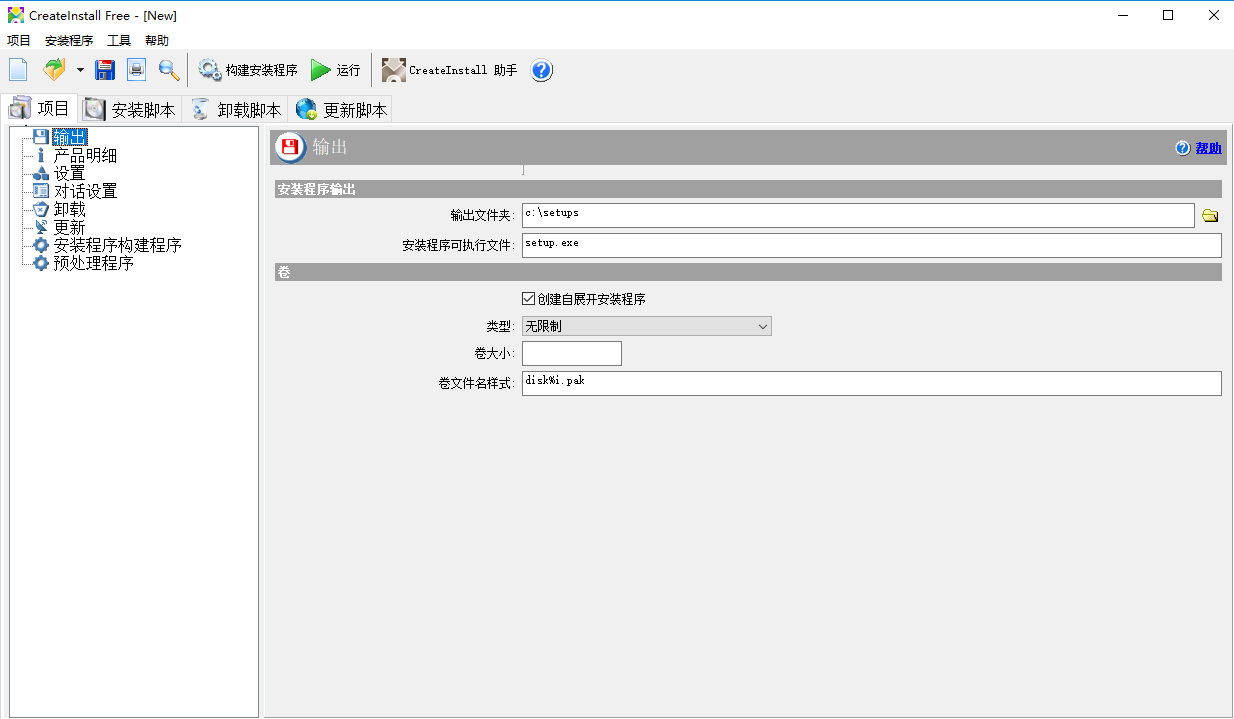1234x719 pixels.
Task: Click the print icon on the toolbar
Action: tap(135, 69)
